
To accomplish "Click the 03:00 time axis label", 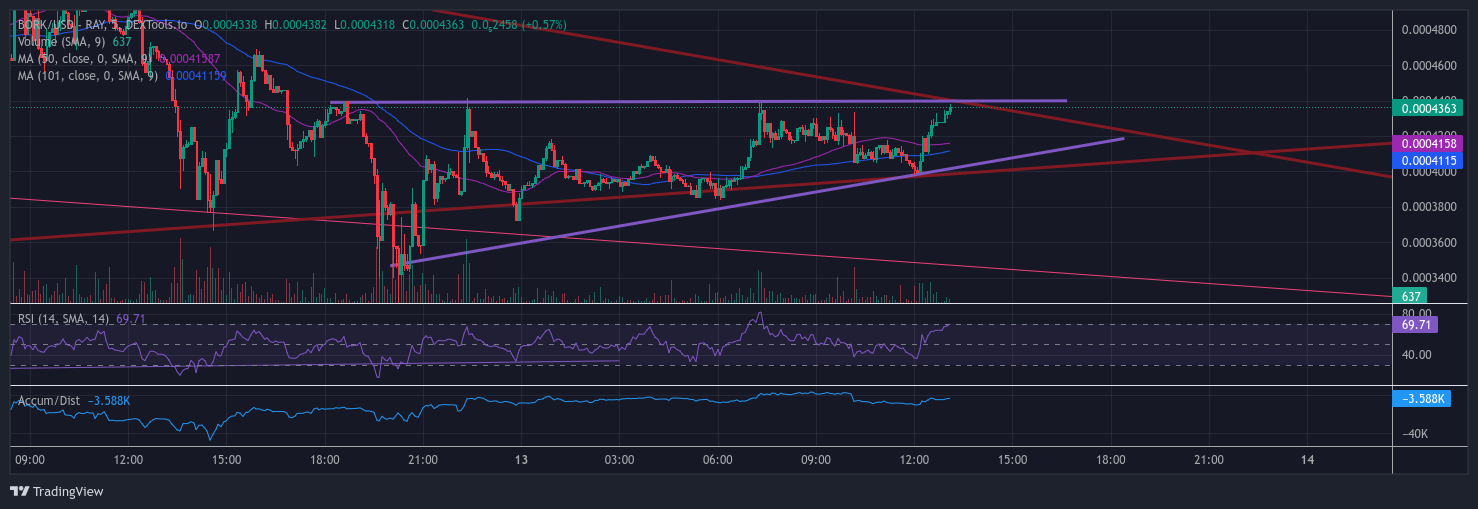I will click(x=620, y=460).
